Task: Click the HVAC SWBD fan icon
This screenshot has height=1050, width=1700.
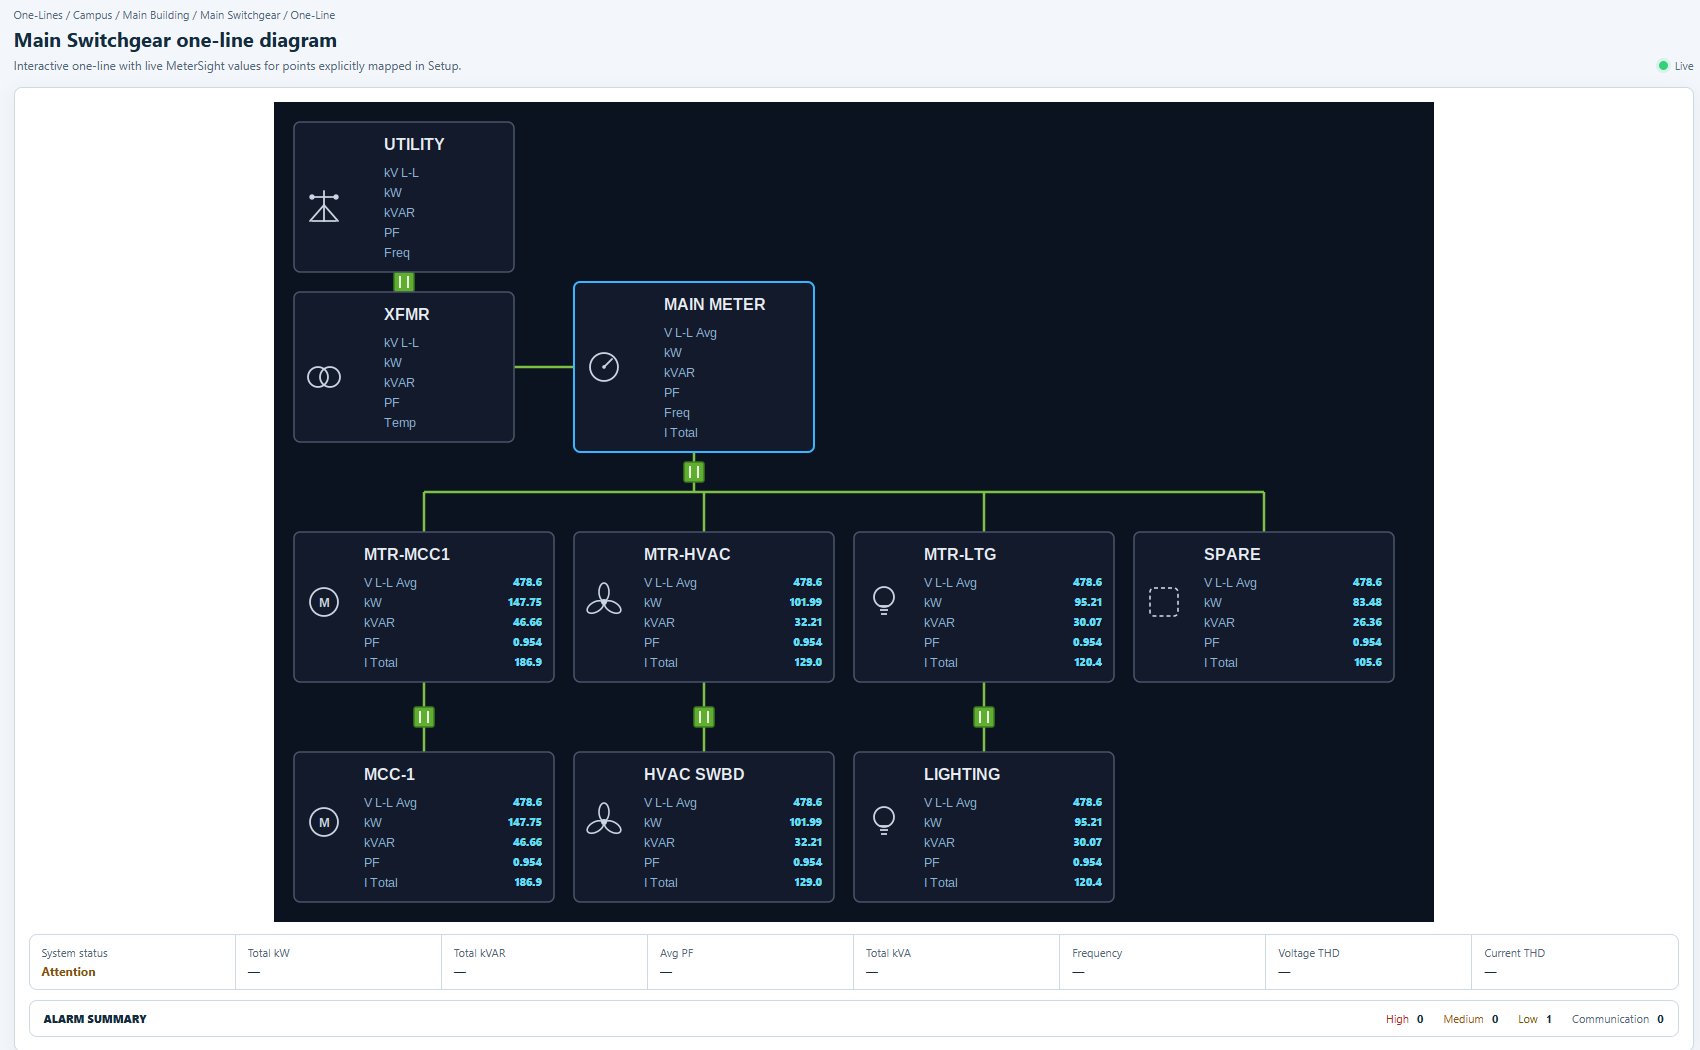Action: pyautogui.click(x=604, y=819)
